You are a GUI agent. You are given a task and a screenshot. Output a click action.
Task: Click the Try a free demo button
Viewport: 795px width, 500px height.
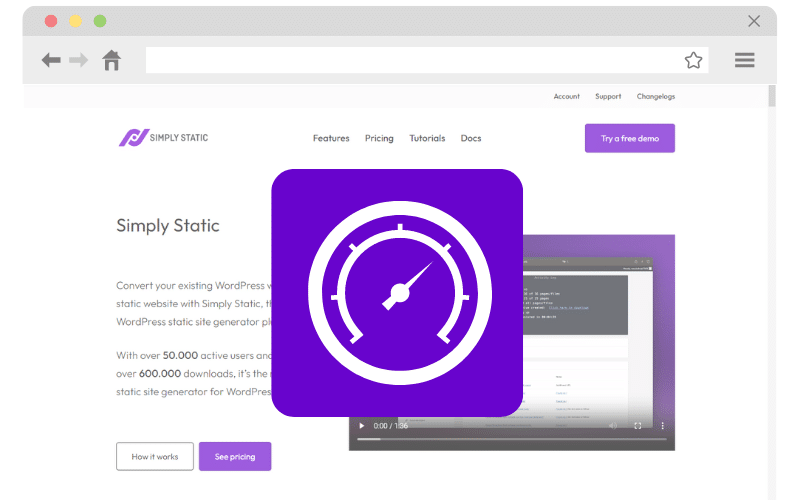[x=630, y=138]
